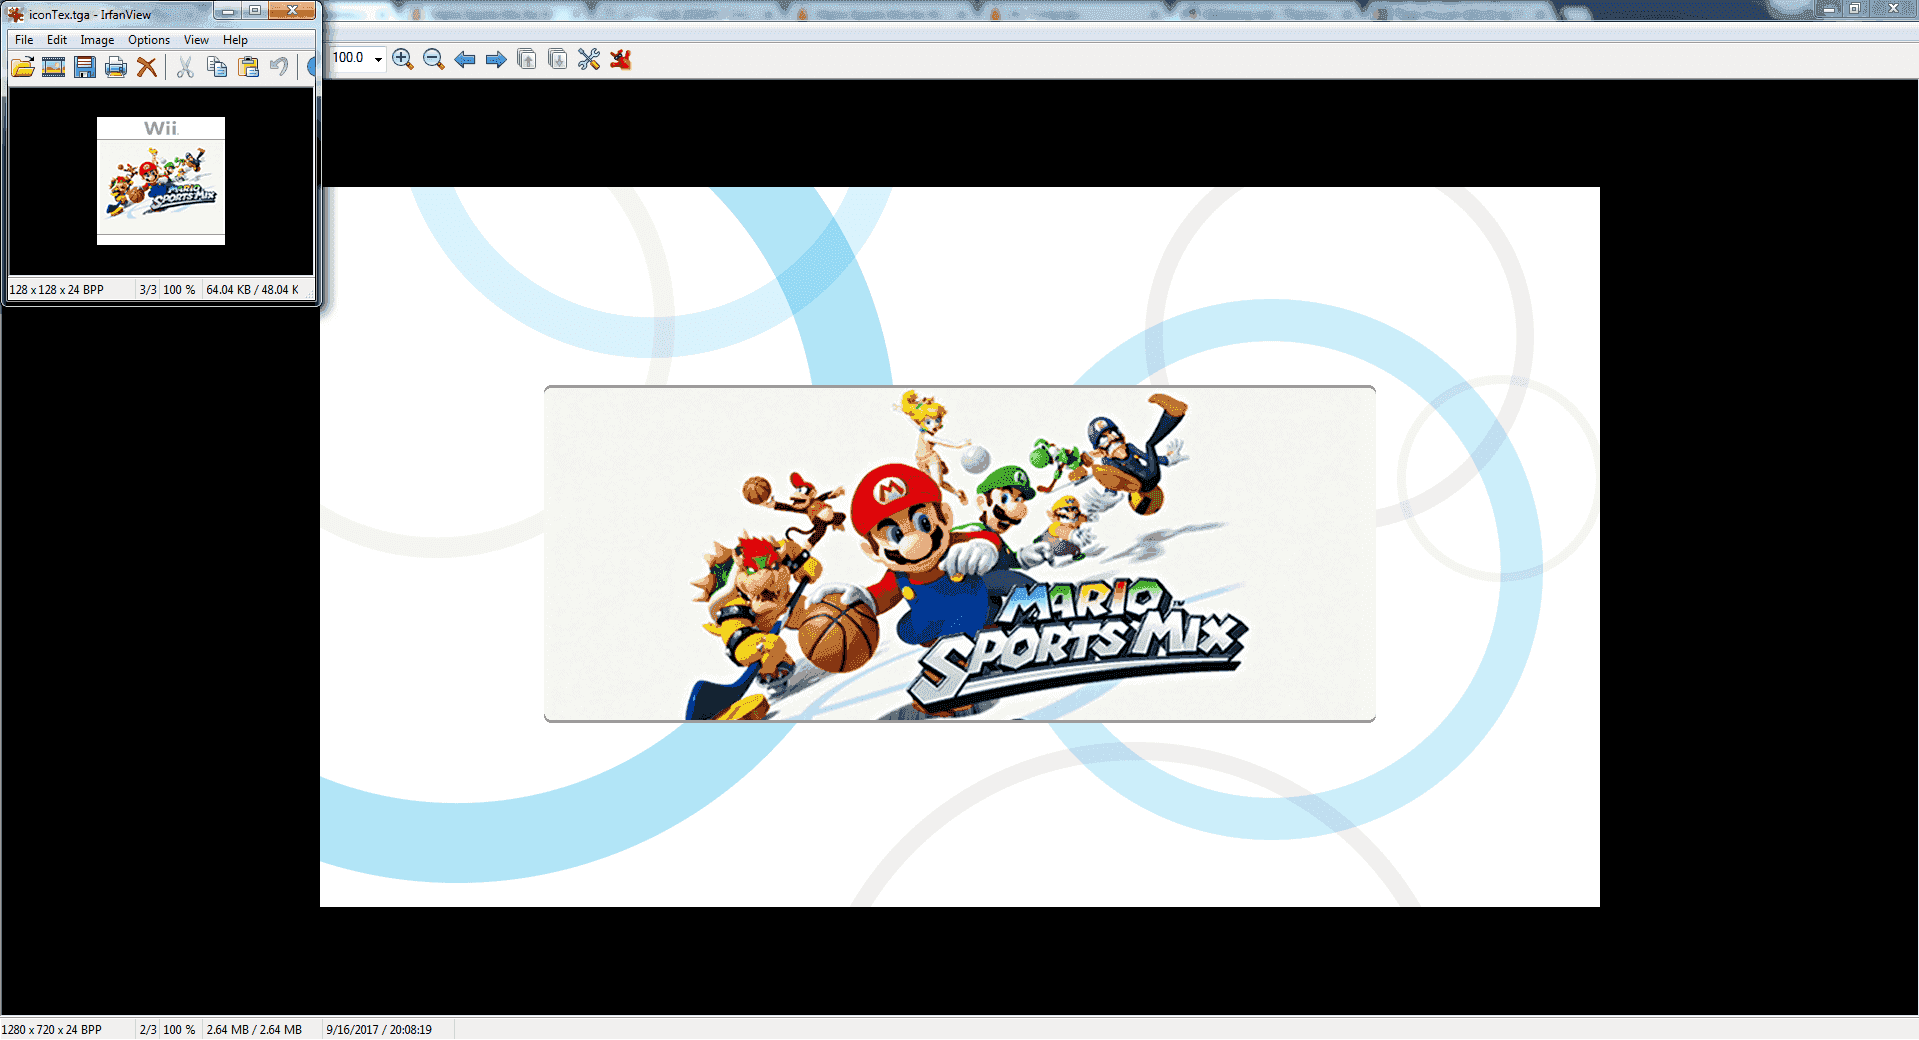The width and height of the screenshot is (1919, 1040).
Task: Click '2.64 MB / 2.64 MB' status text
Action: 254,1030
